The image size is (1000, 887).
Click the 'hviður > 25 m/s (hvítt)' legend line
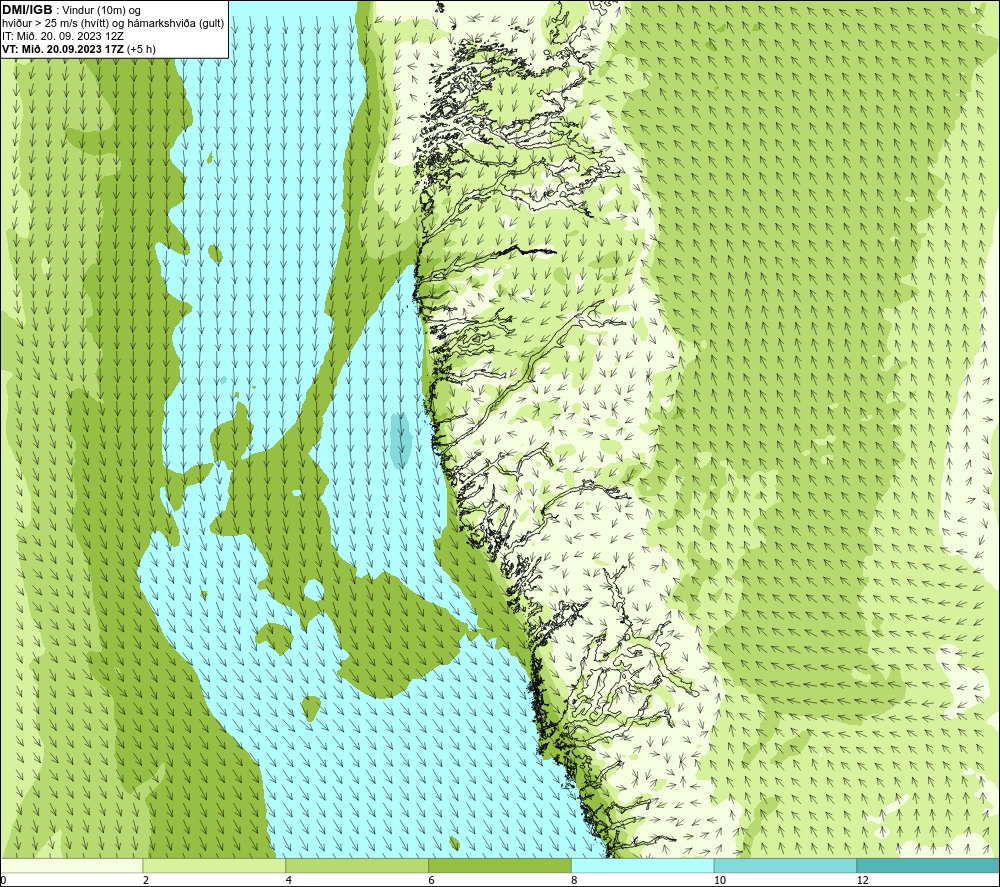tap(114, 24)
